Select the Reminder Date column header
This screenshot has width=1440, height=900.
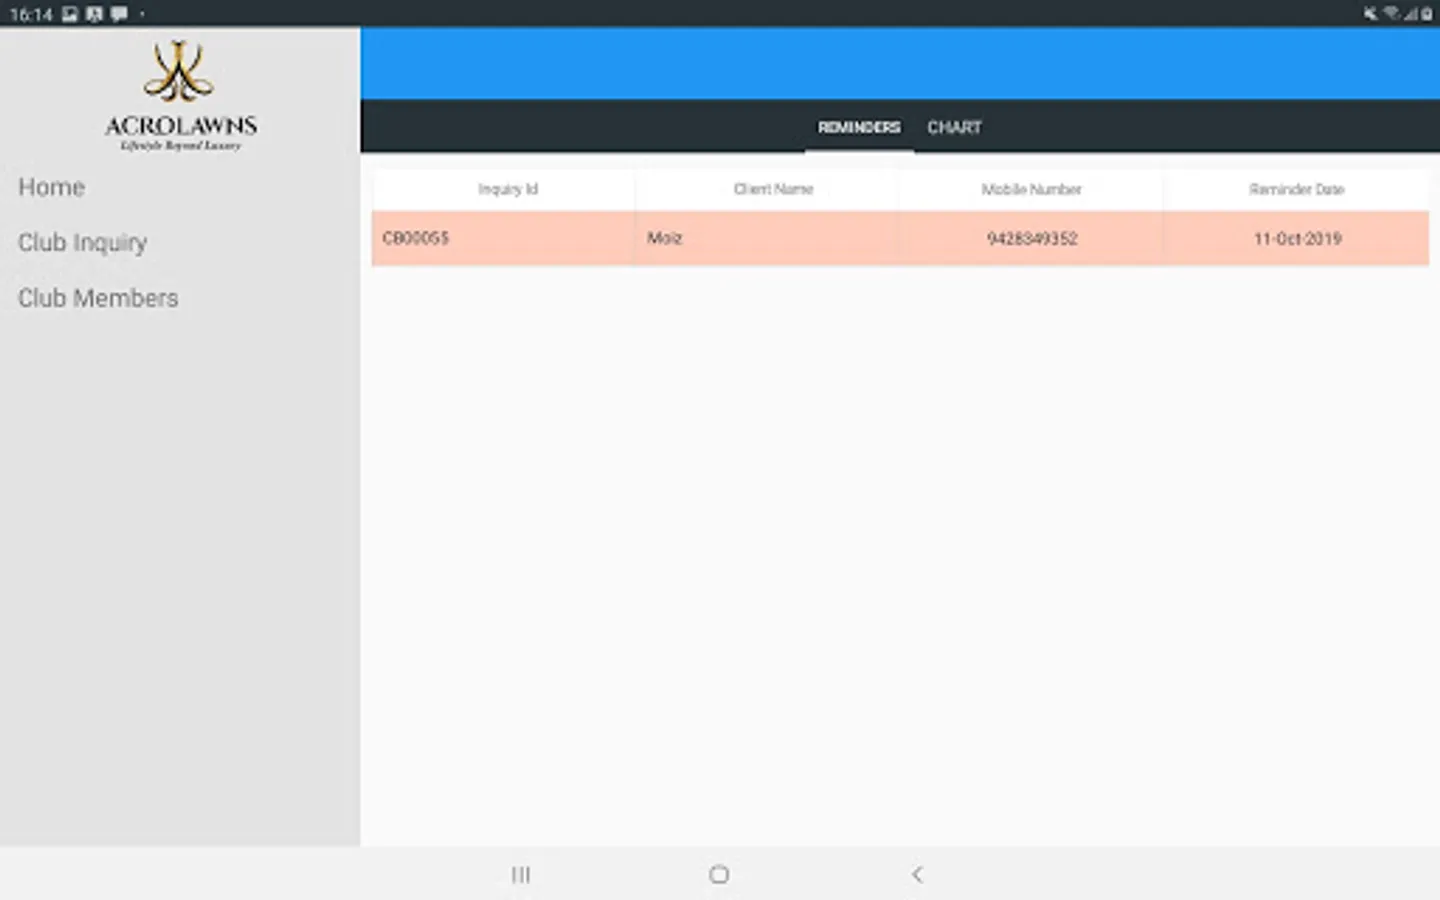1296,189
